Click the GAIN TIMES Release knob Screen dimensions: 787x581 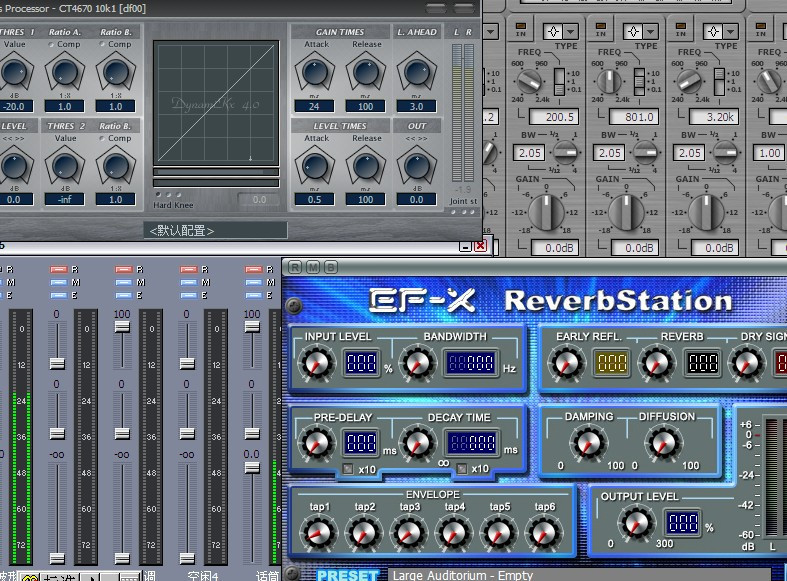coord(366,72)
